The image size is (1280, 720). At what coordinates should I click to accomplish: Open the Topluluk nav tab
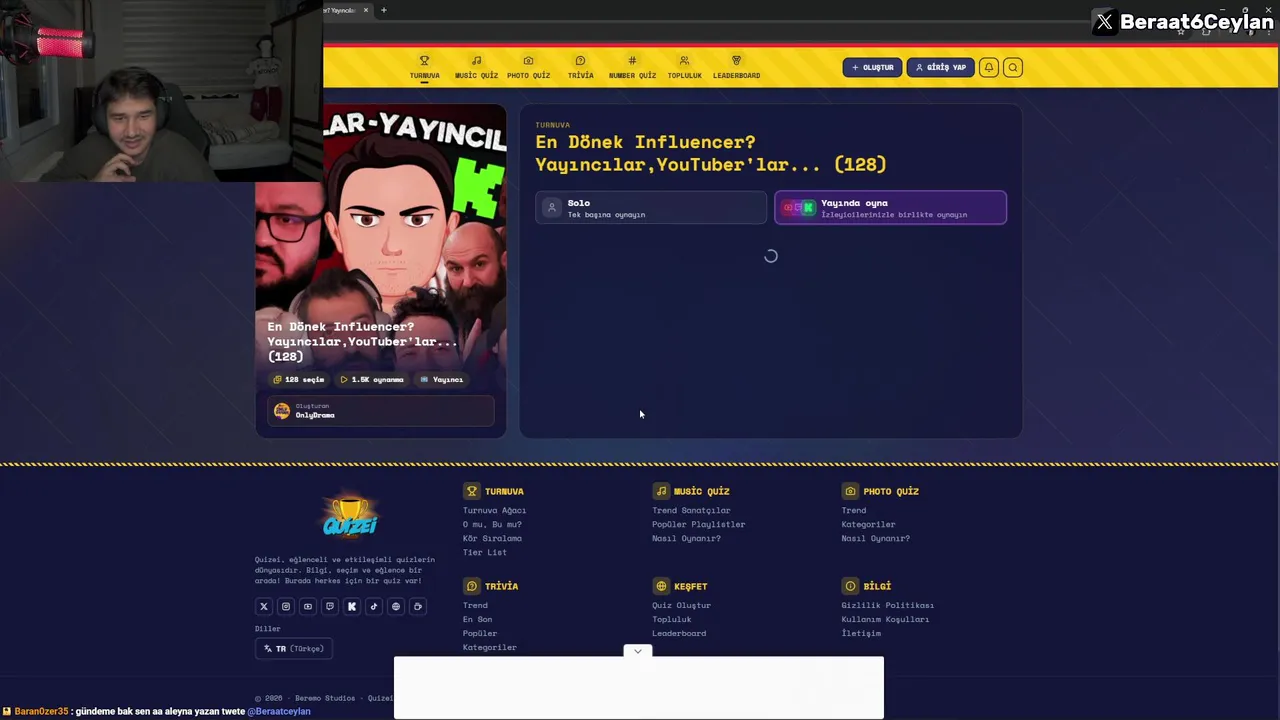pos(684,67)
